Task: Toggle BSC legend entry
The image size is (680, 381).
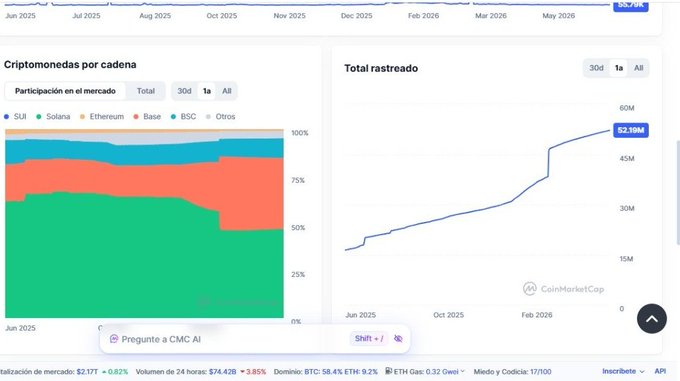Action: 183,117
